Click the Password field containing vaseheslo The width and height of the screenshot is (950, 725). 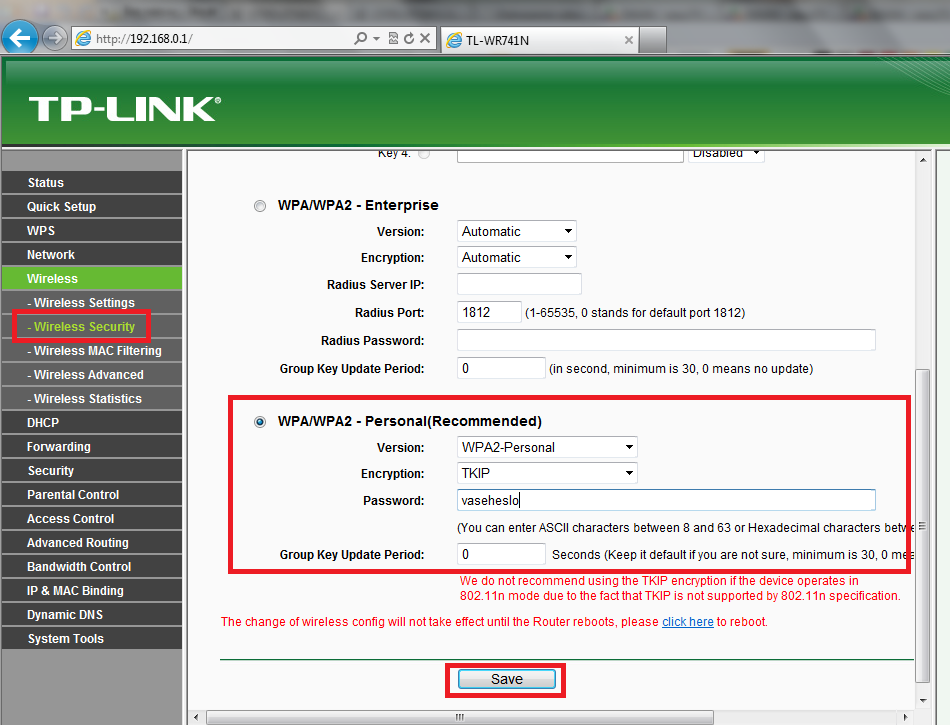[x=666, y=500]
